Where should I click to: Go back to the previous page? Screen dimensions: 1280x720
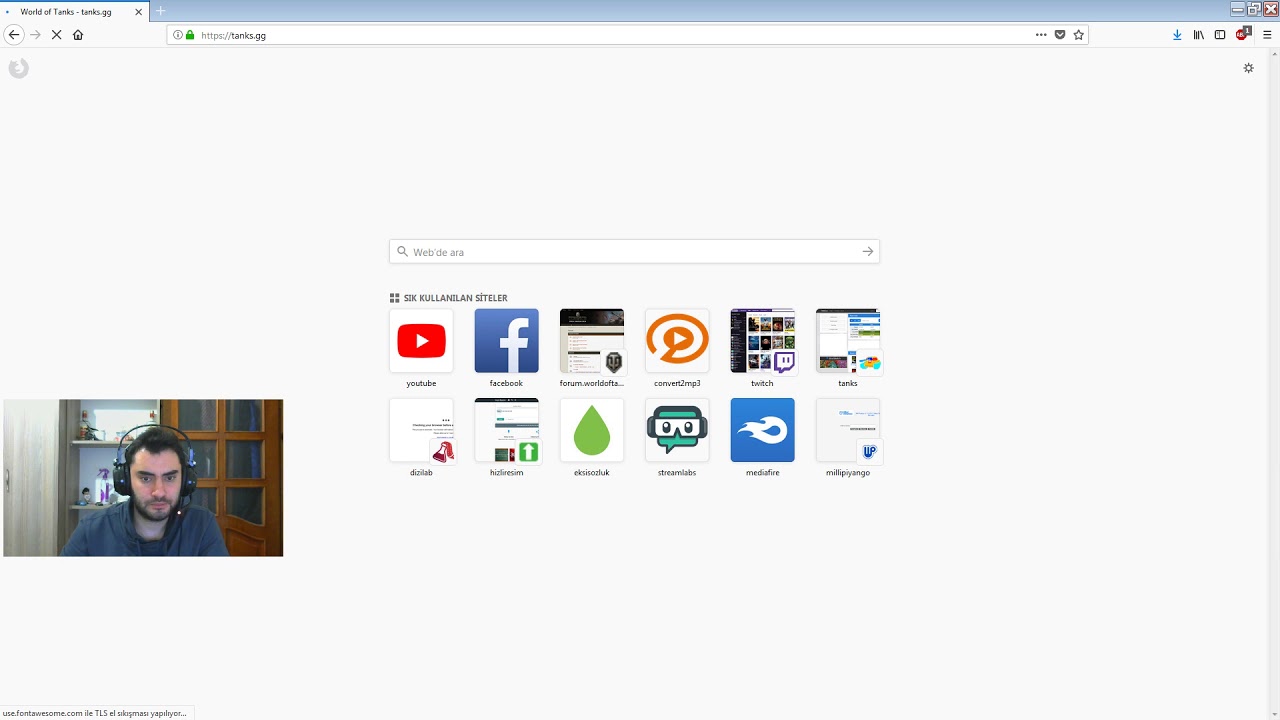[14, 35]
